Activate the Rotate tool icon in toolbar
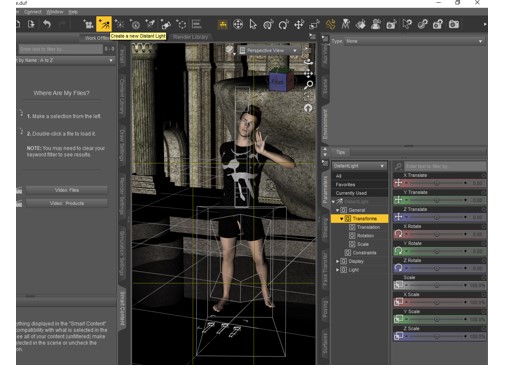The image size is (511, 375). (x=283, y=24)
